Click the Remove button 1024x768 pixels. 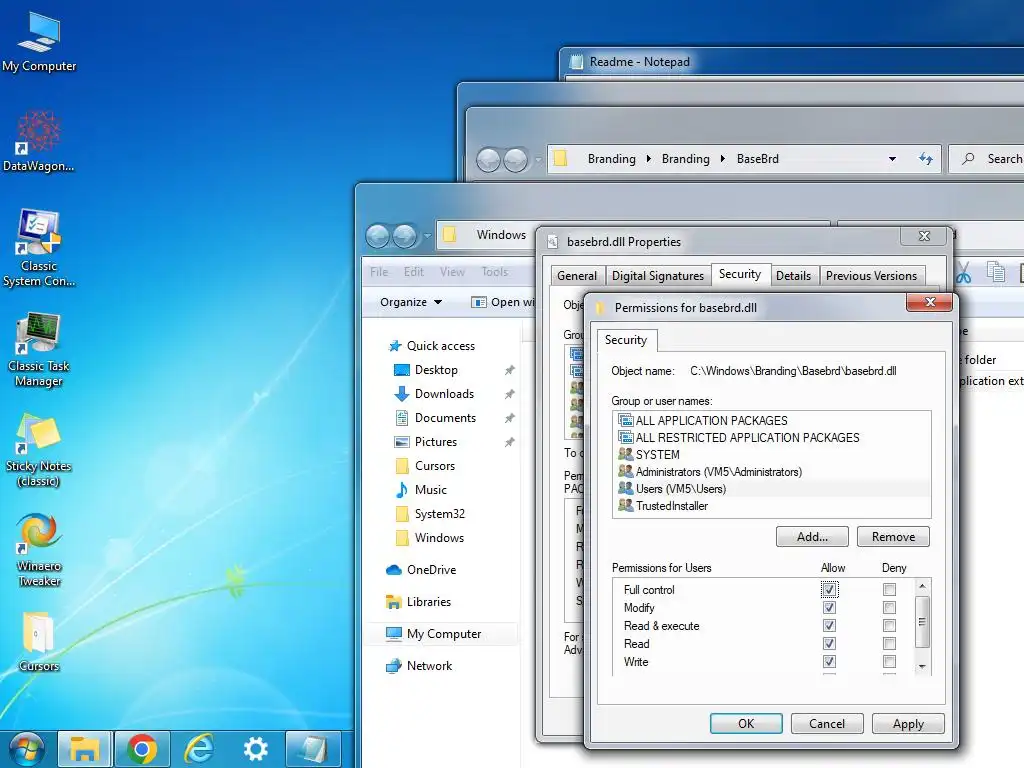(893, 537)
